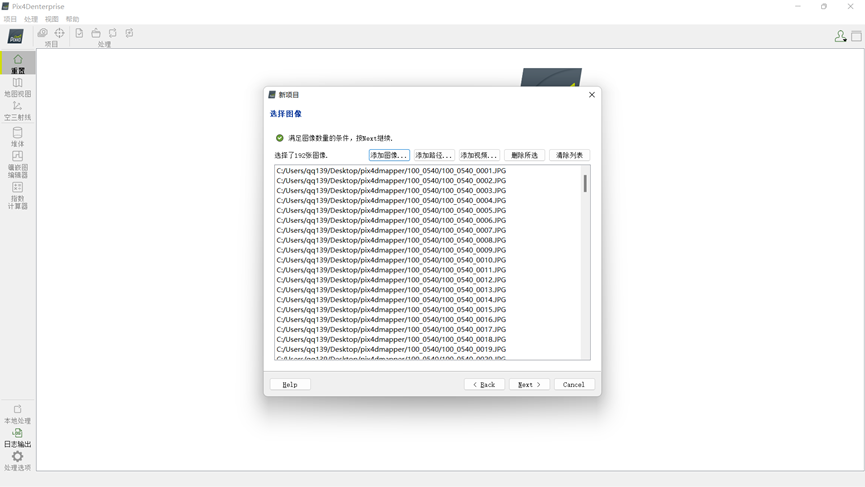This screenshot has width=865, height=487.
Task: Select 100_0540_0012.JPG in the list
Action: pos(391,280)
